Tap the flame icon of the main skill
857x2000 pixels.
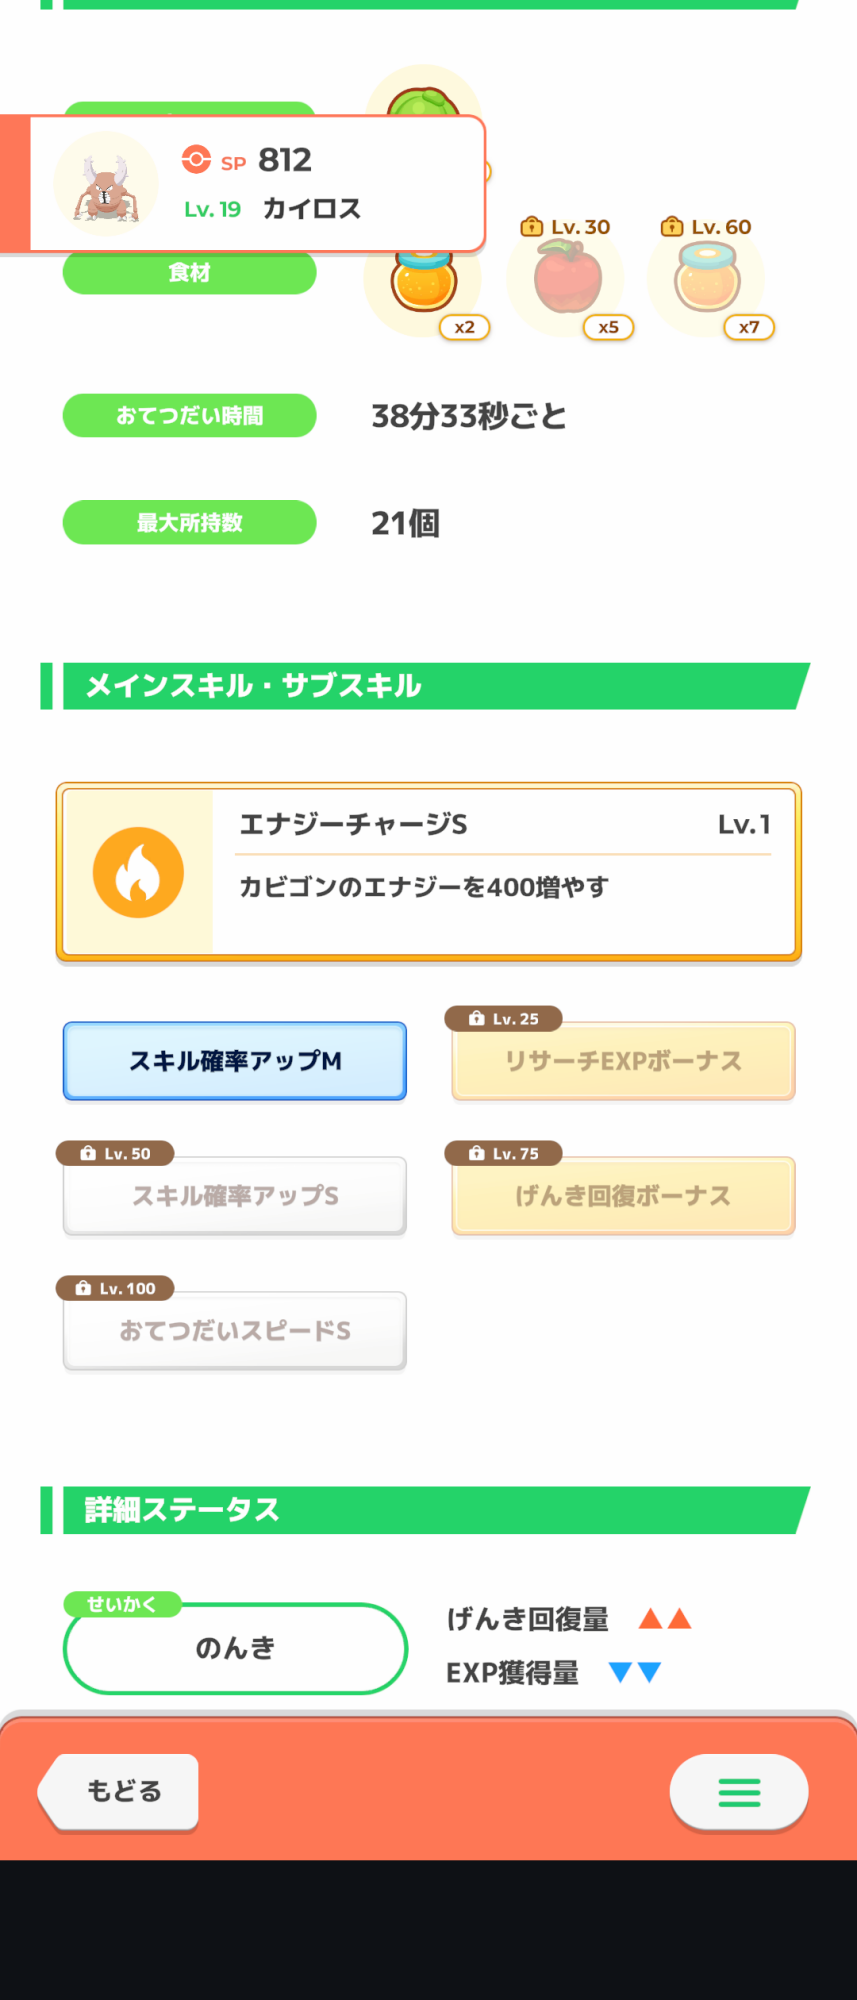click(x=138, y=872)
